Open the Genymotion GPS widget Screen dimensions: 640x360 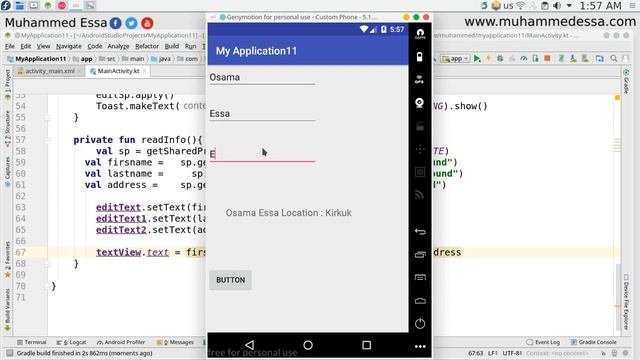coord(420,80)
